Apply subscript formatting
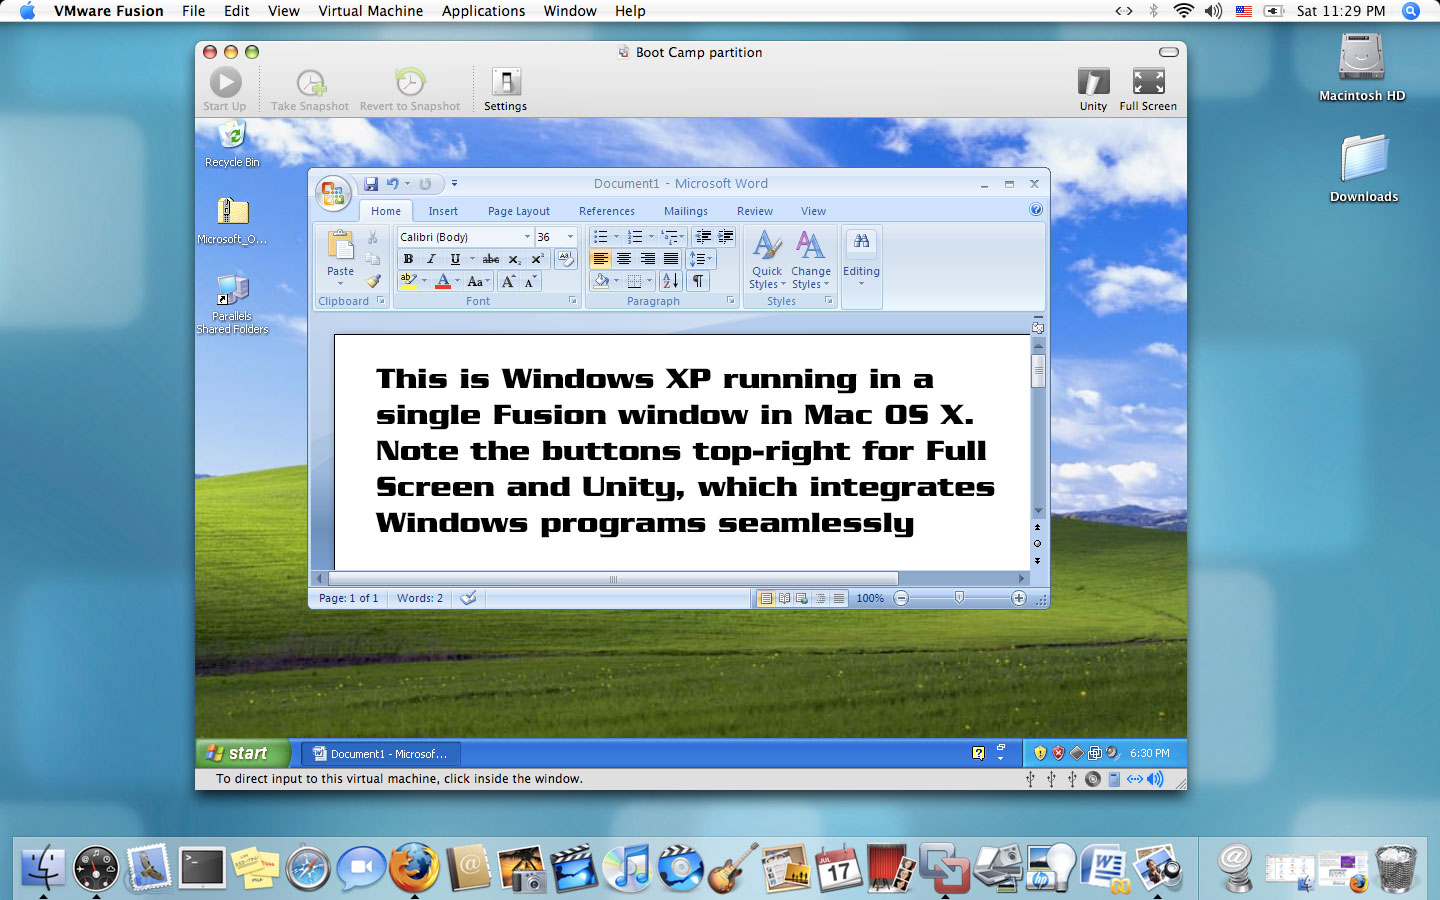 point(514,259)
